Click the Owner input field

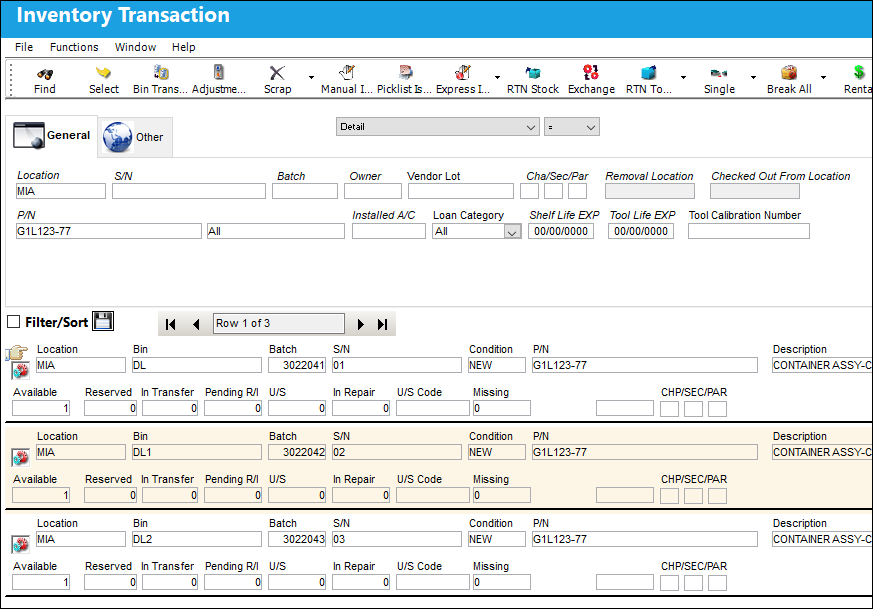372,191
